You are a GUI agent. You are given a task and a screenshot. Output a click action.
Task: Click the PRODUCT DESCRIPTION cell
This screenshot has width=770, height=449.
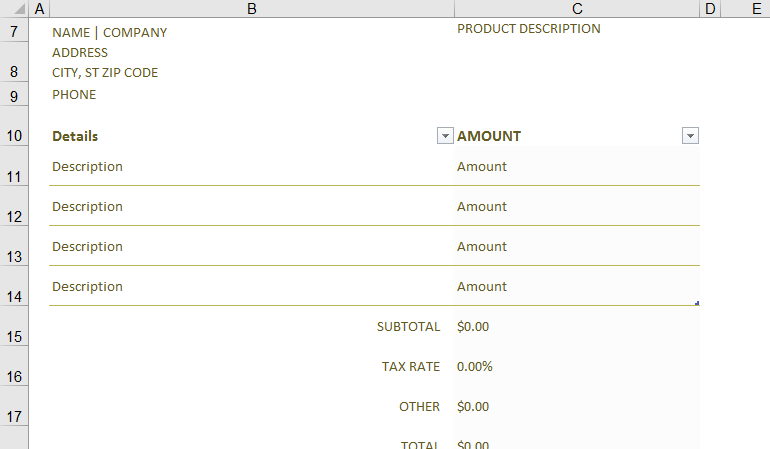click(x=529, y=29)
